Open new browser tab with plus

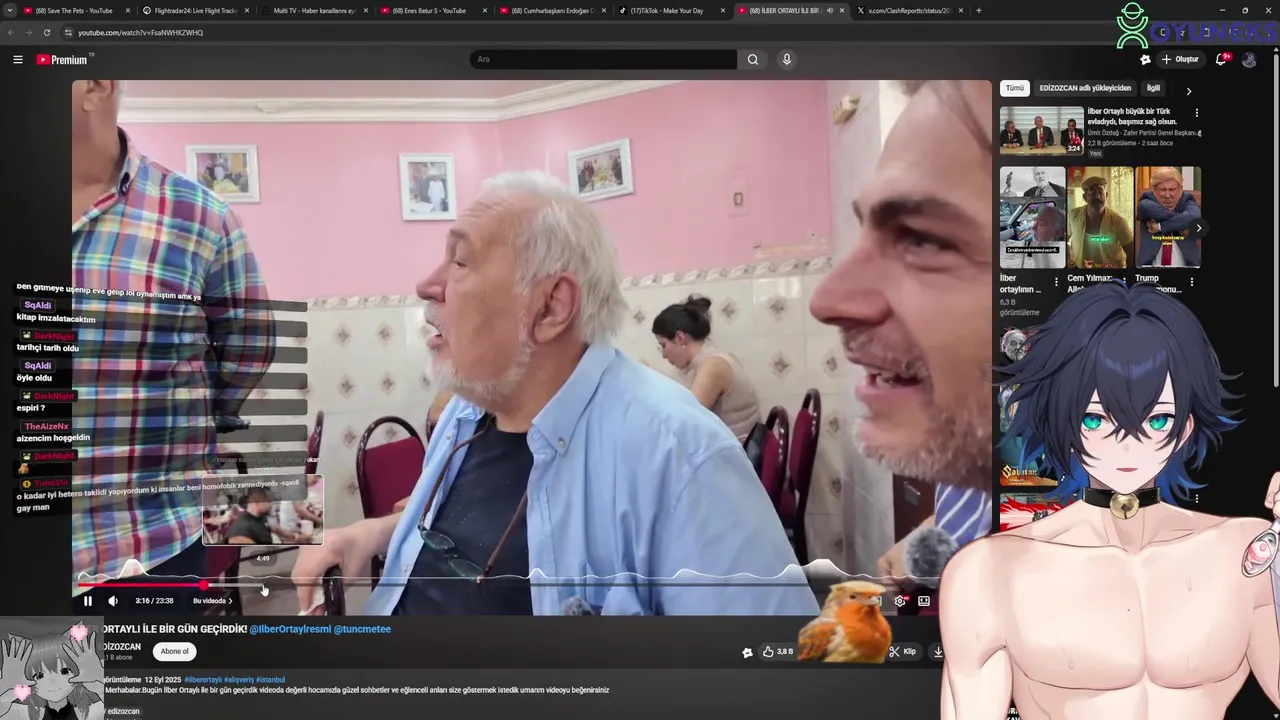coord(978,11)
